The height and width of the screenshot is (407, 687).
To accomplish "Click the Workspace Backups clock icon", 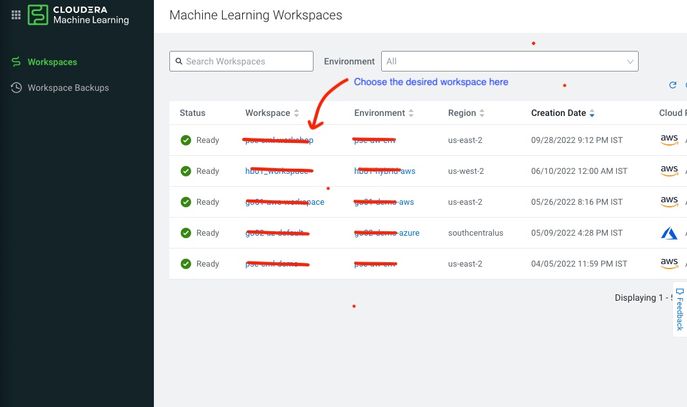I will point(16,88).
